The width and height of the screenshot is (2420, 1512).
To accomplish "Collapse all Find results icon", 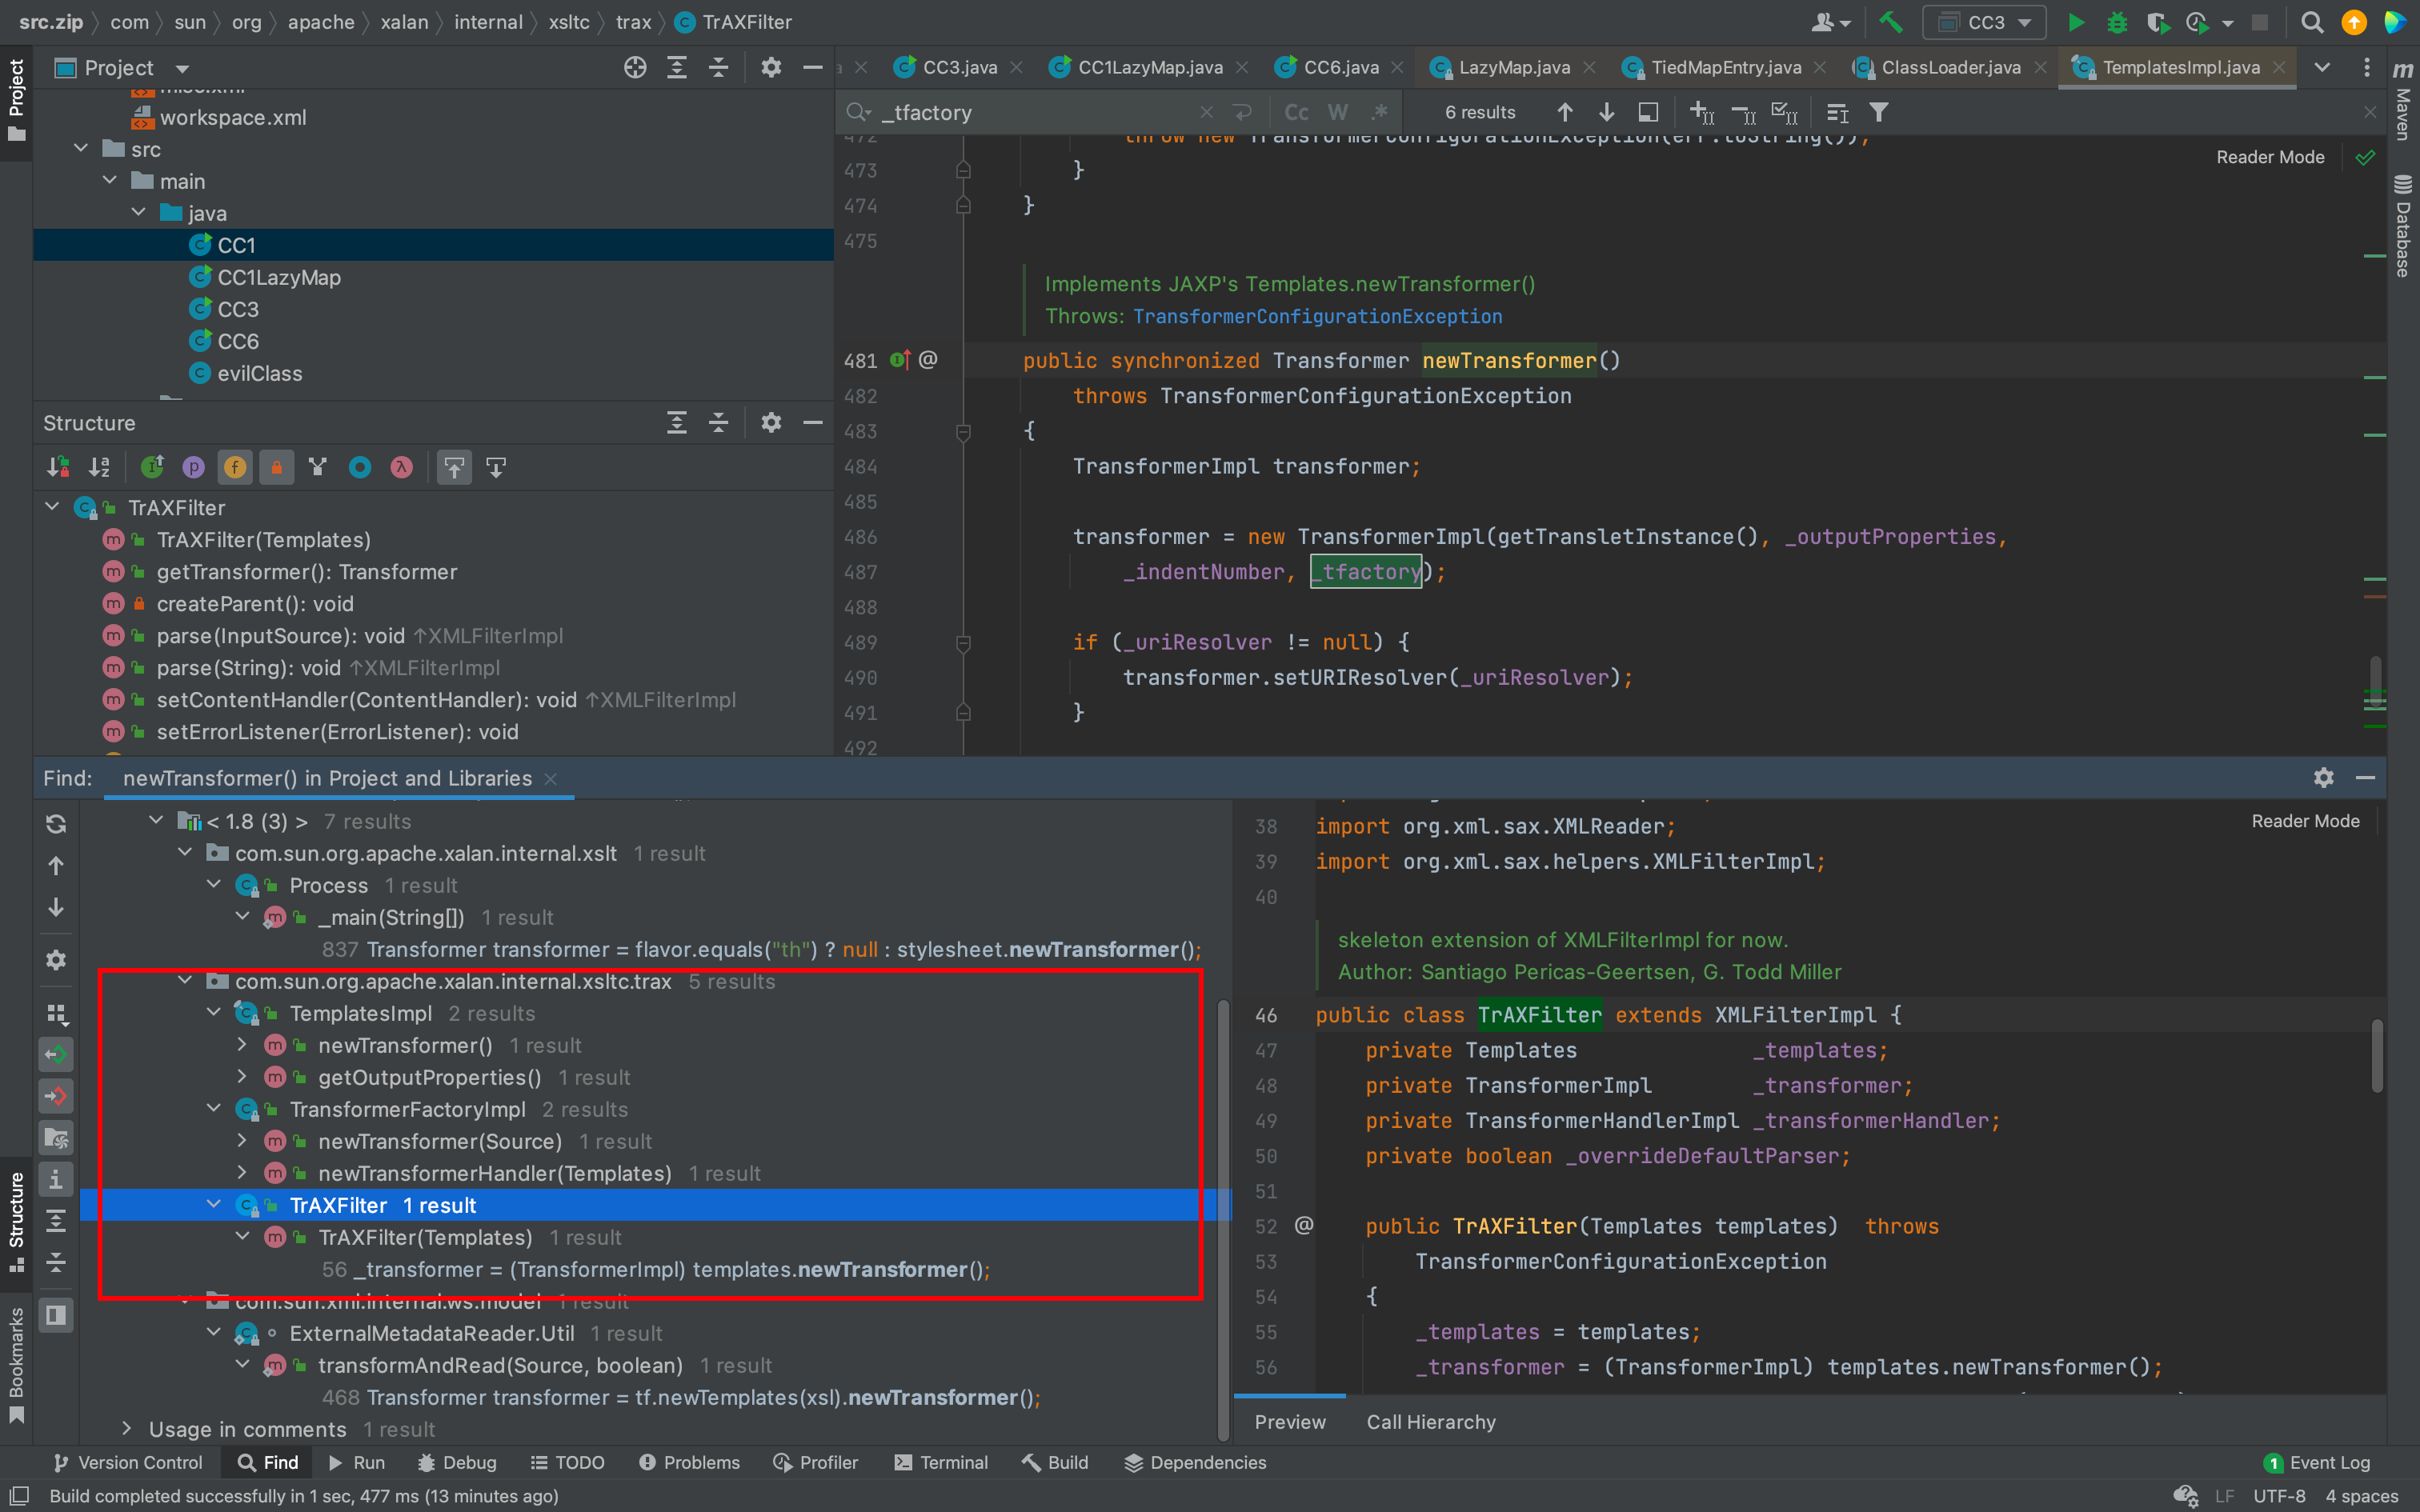I will click(x=56, y=1262).
